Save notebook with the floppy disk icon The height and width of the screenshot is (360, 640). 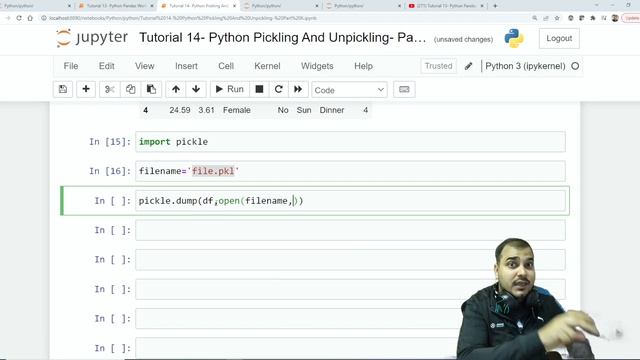(63, 89)
